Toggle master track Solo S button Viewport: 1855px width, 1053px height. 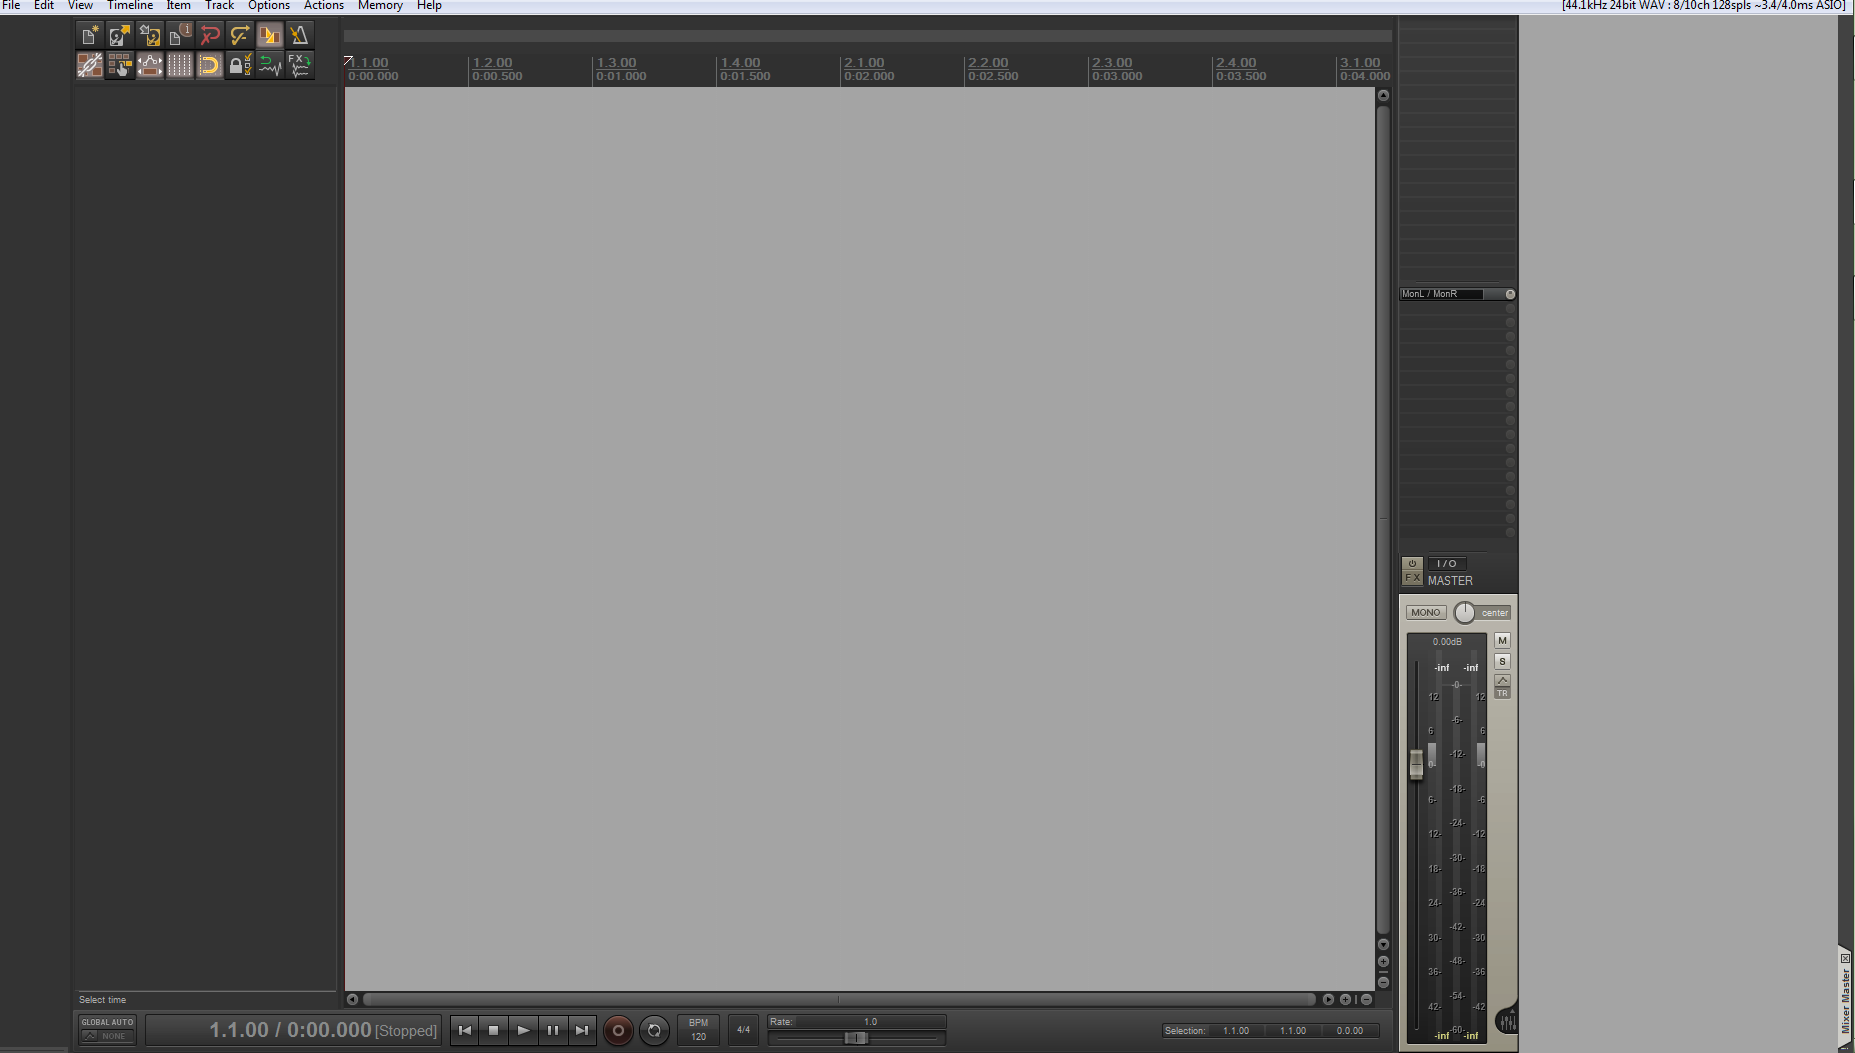click(1502, 662)
